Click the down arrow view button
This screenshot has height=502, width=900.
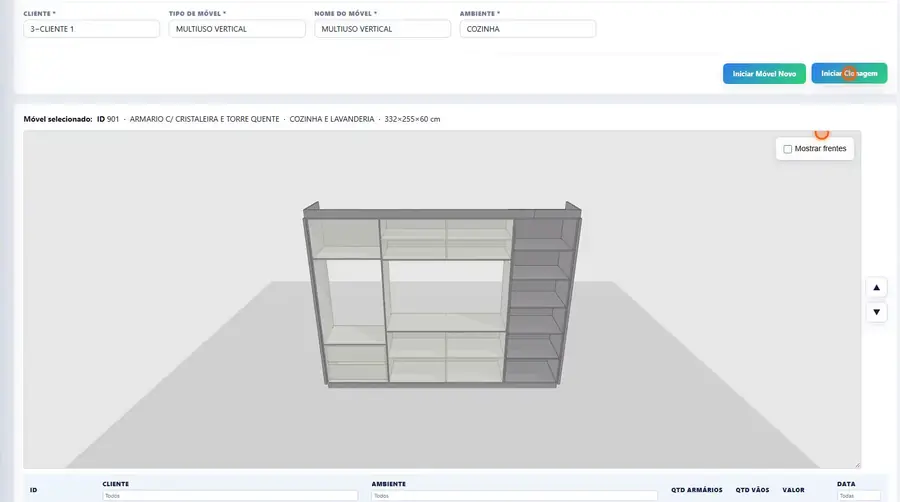(x=876, y=312)
